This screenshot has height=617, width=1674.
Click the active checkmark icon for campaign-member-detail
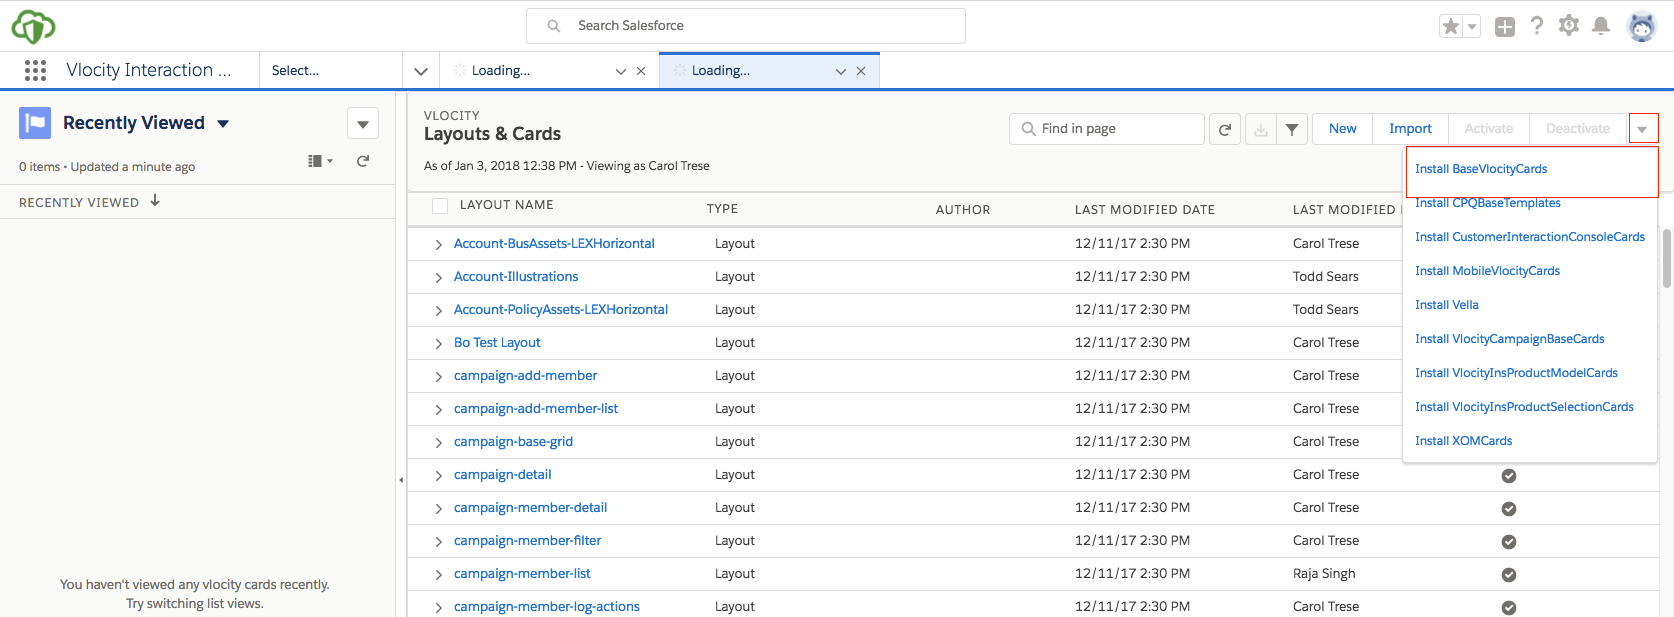[x=1509, y=509]
